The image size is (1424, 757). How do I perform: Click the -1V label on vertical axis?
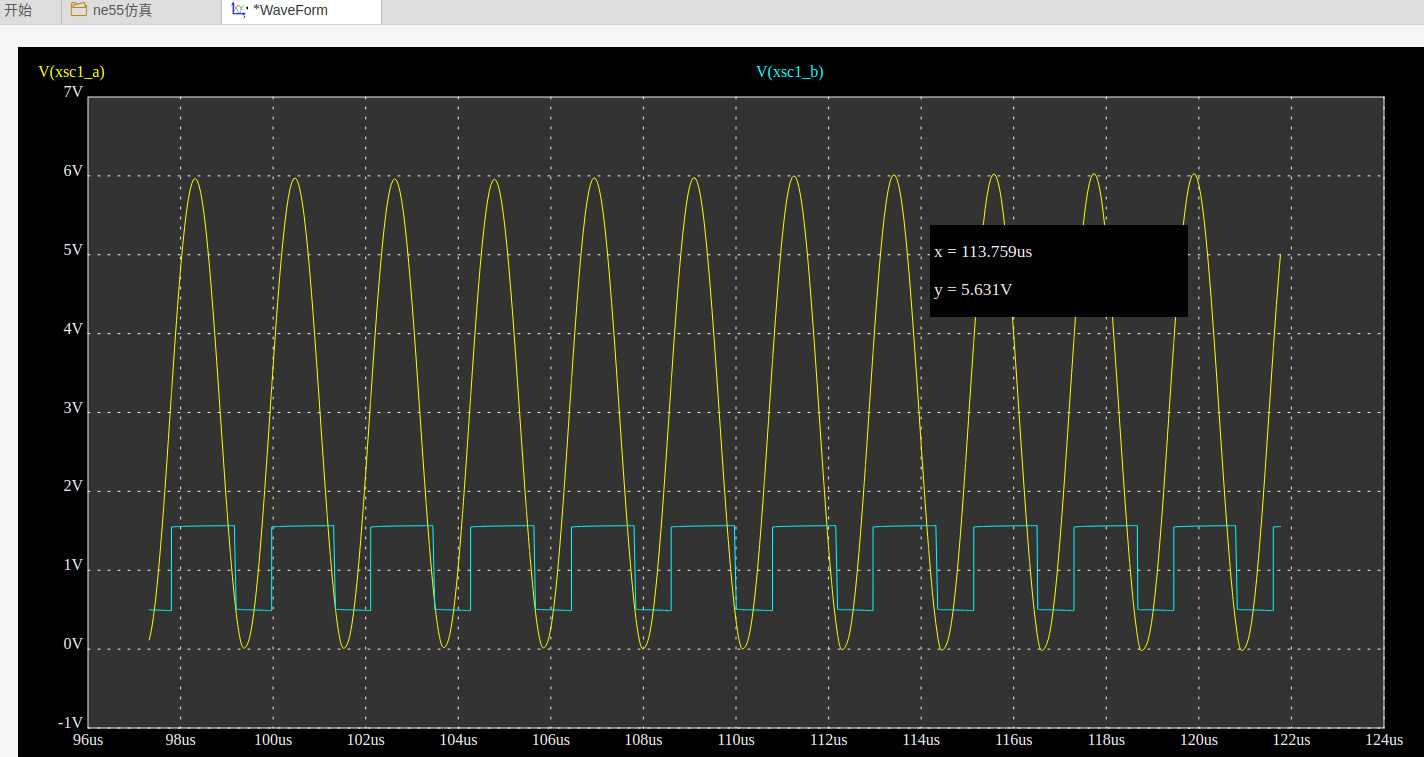pos(70,723)
